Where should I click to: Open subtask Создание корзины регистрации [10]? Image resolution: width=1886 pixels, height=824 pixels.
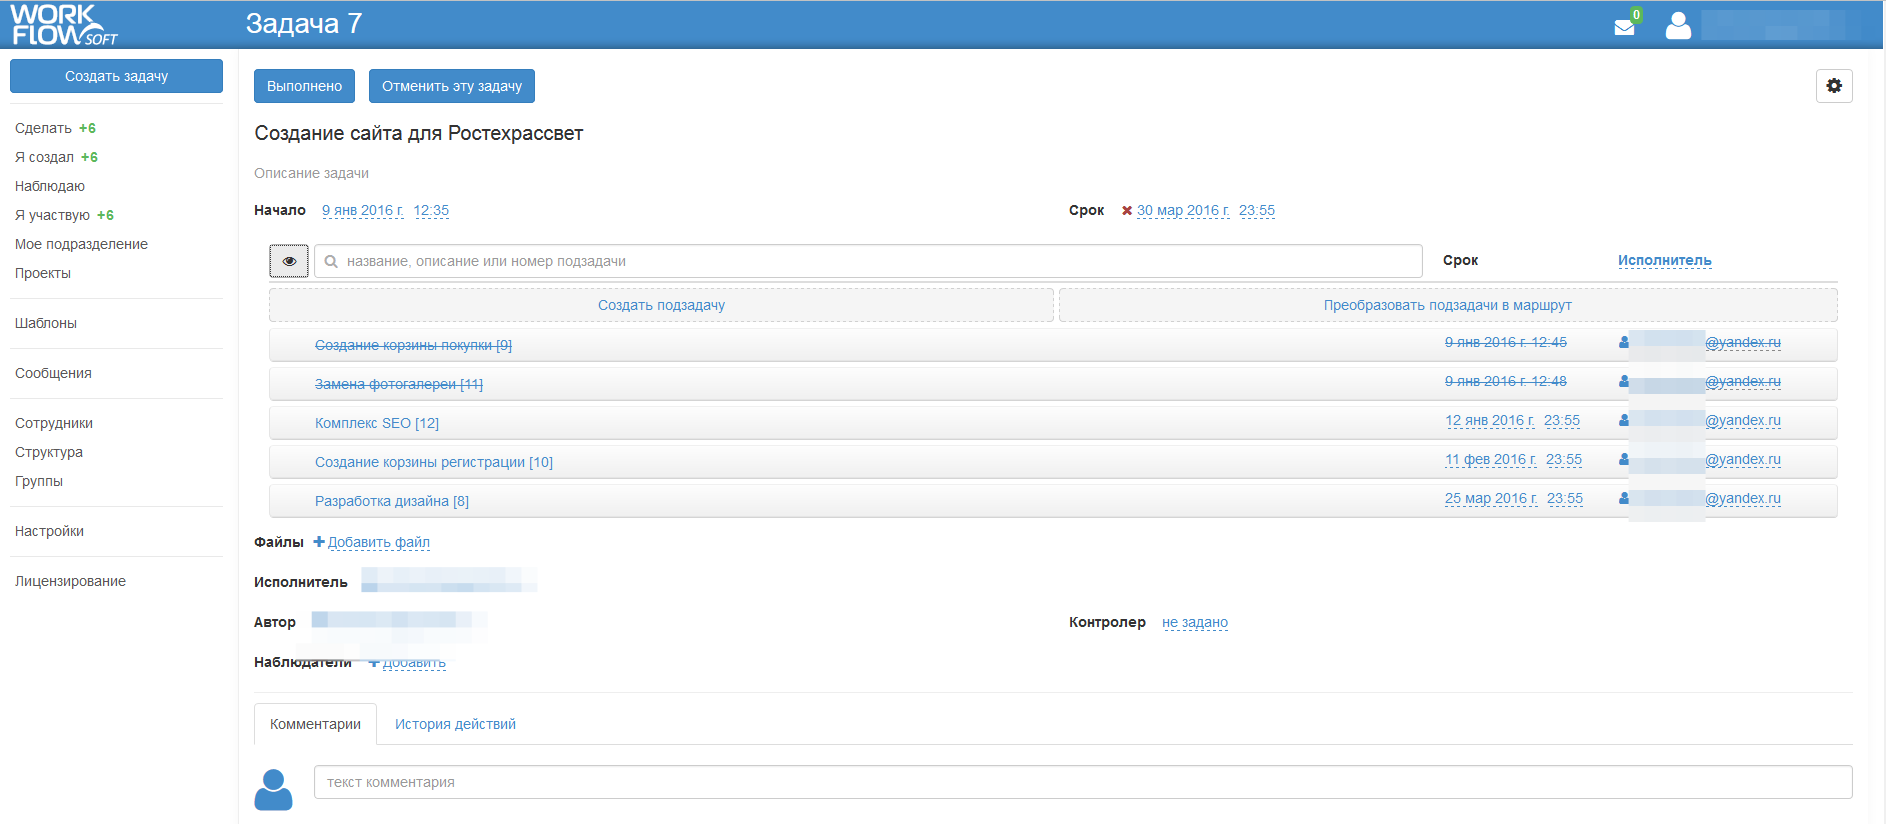(x=434, y=462)
